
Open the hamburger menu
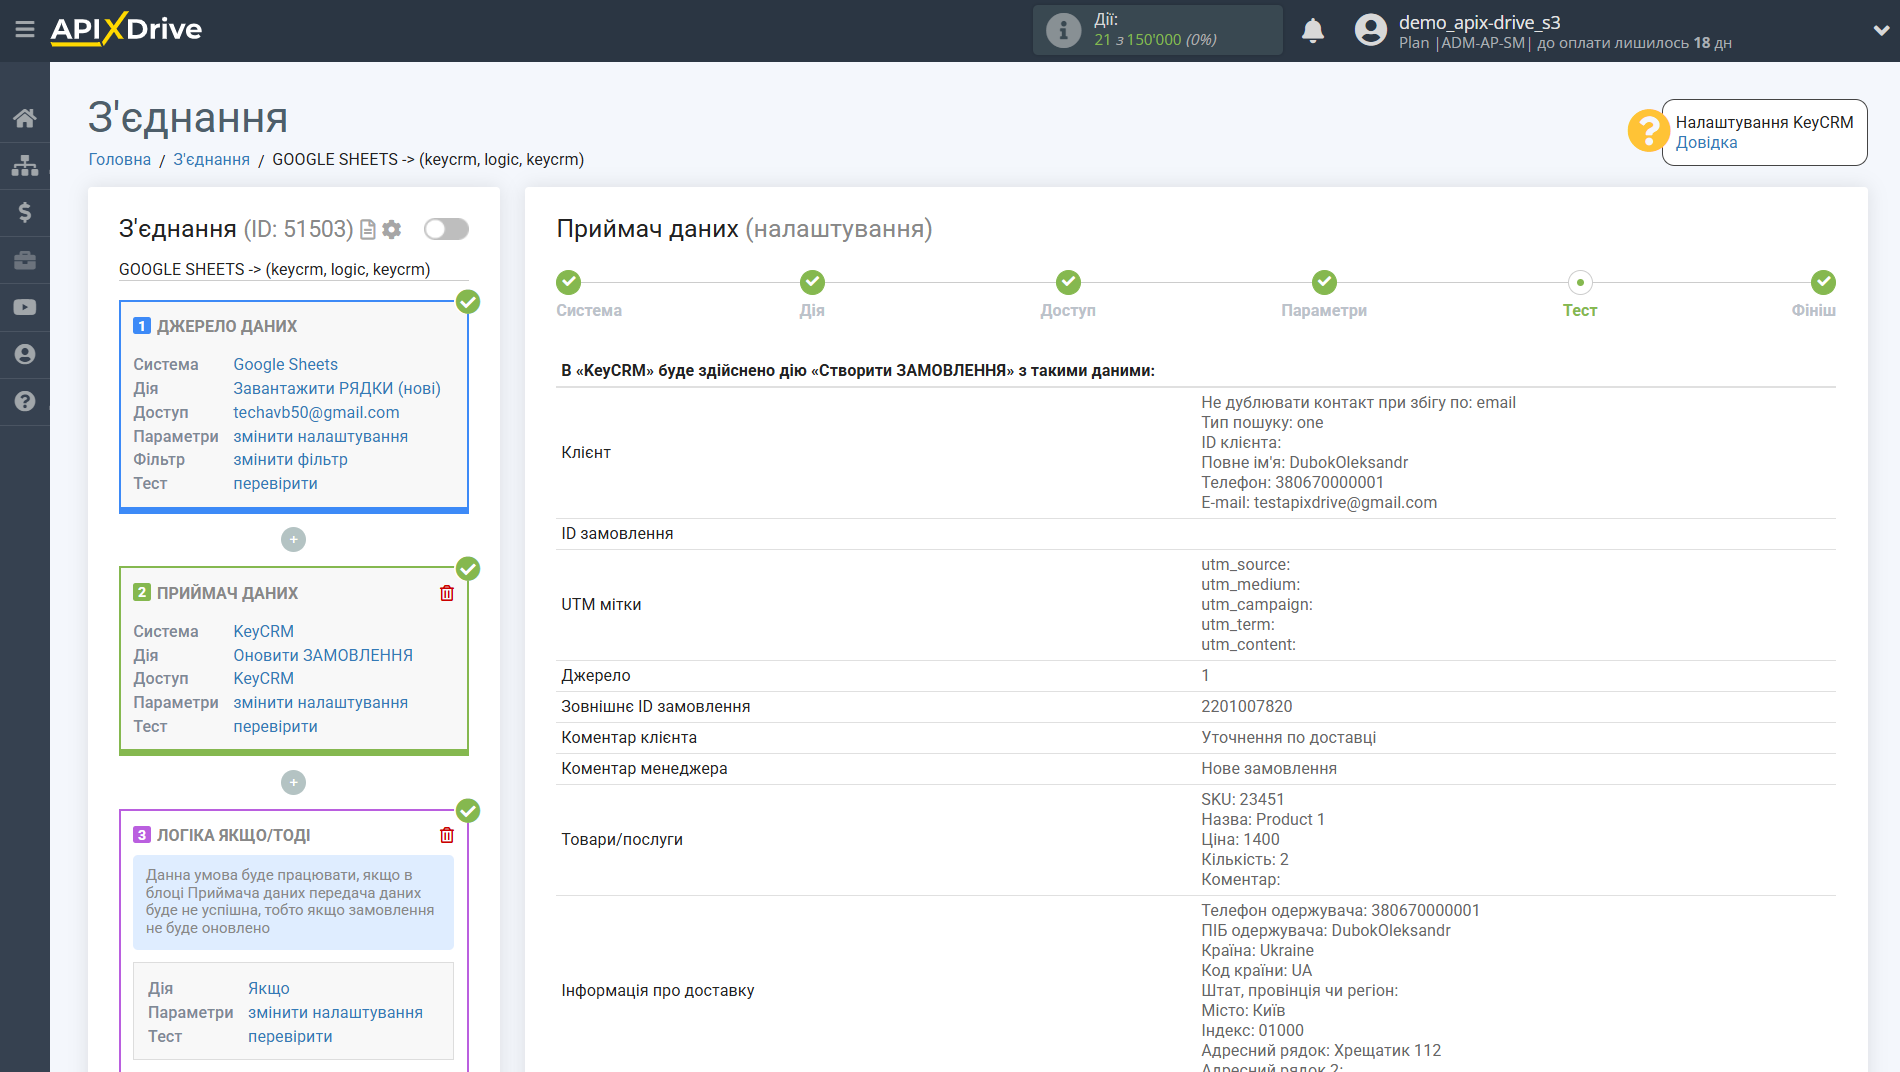(x=25, y=30)
